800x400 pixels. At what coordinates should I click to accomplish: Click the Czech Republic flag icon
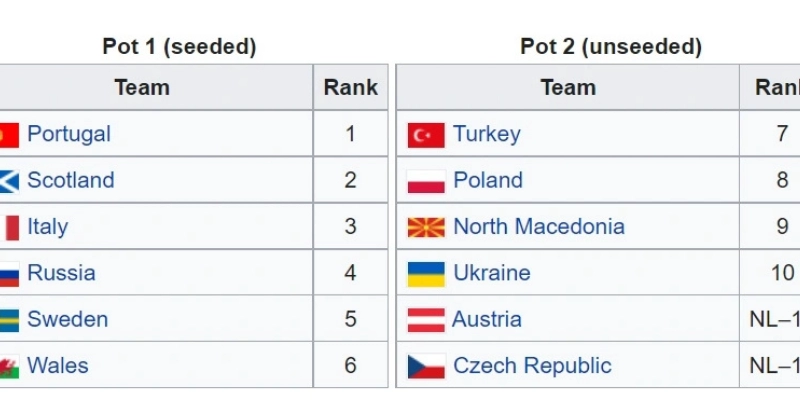(x=426, y=366)
